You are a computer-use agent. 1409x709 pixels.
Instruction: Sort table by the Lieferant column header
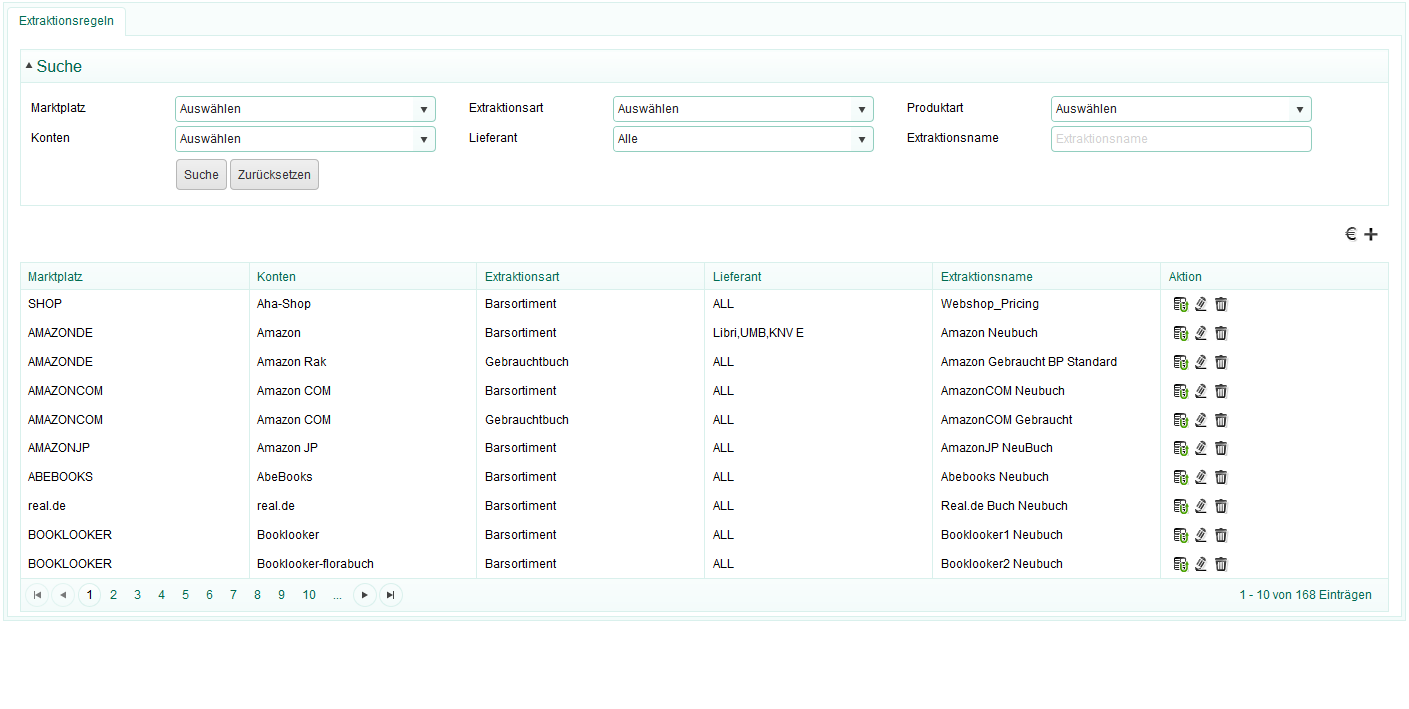point(737,277)
